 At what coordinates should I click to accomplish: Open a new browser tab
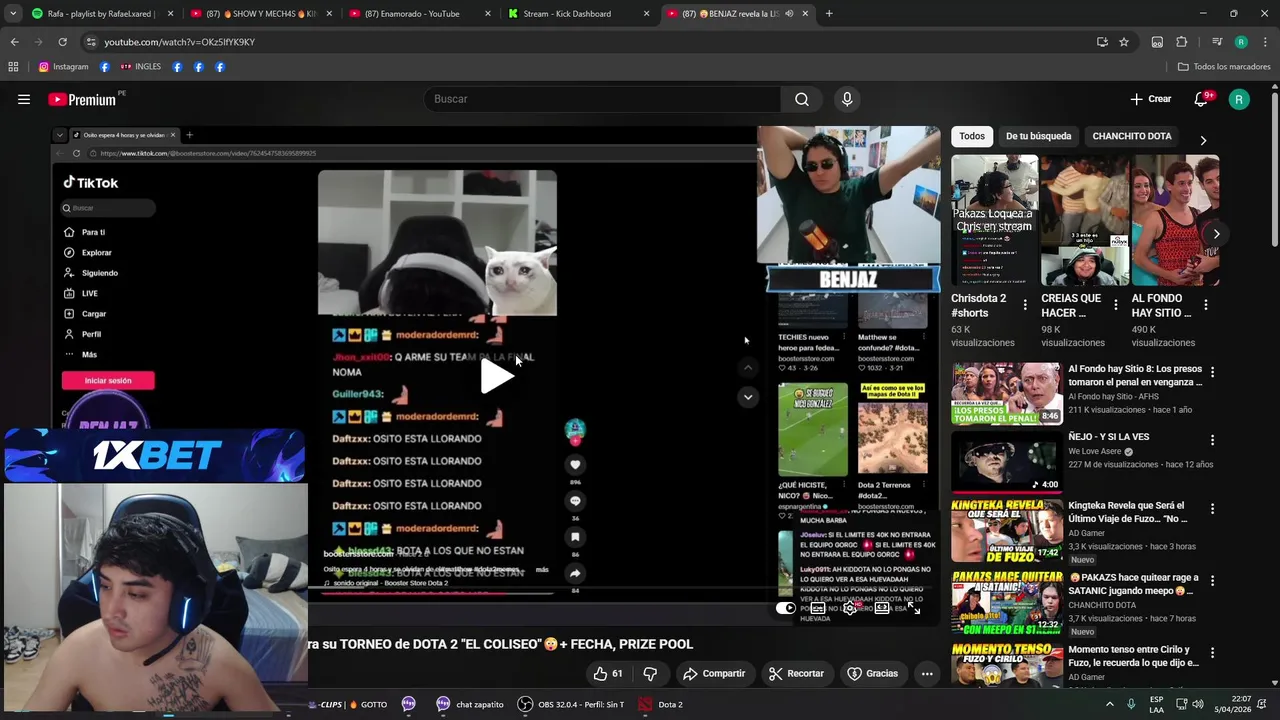click(x=829, y=14)
